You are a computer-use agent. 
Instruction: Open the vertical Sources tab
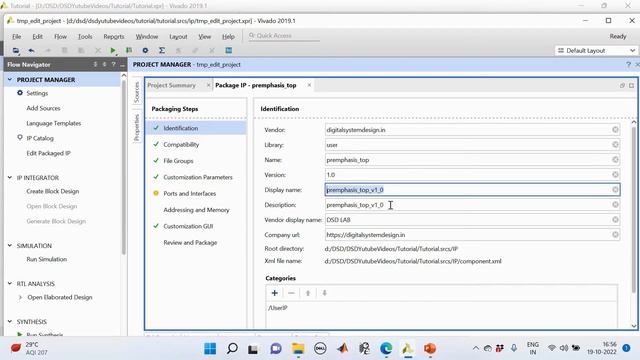click(137, 92)
